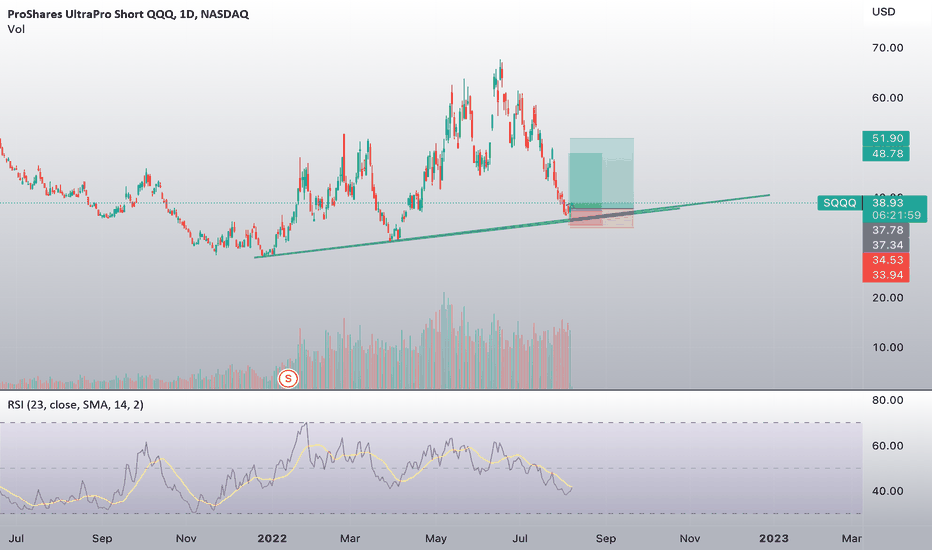This screenshot has width=932, height=550.
Task: Click the Vol indicator label
Action: click(x=16, y=29)
